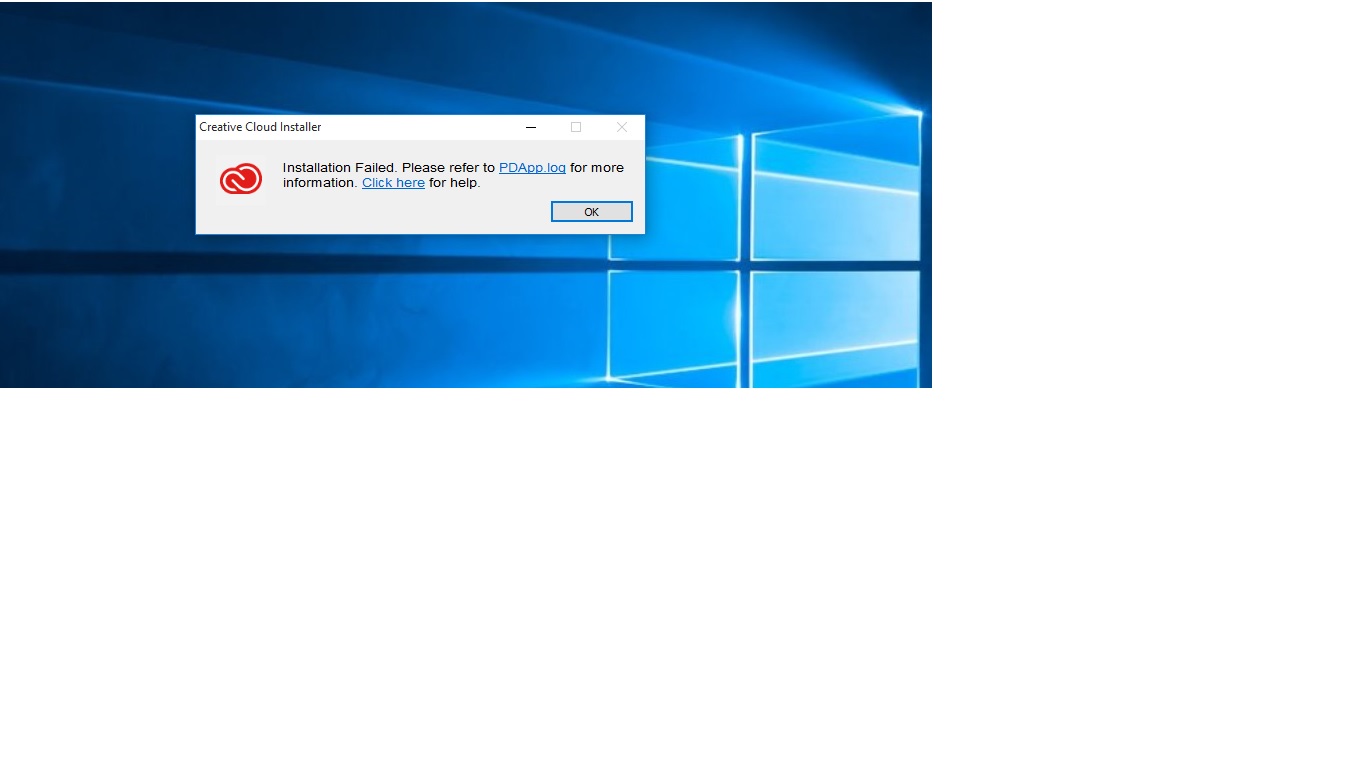Click the red Creative Cloud logo icon

point(241,180)
